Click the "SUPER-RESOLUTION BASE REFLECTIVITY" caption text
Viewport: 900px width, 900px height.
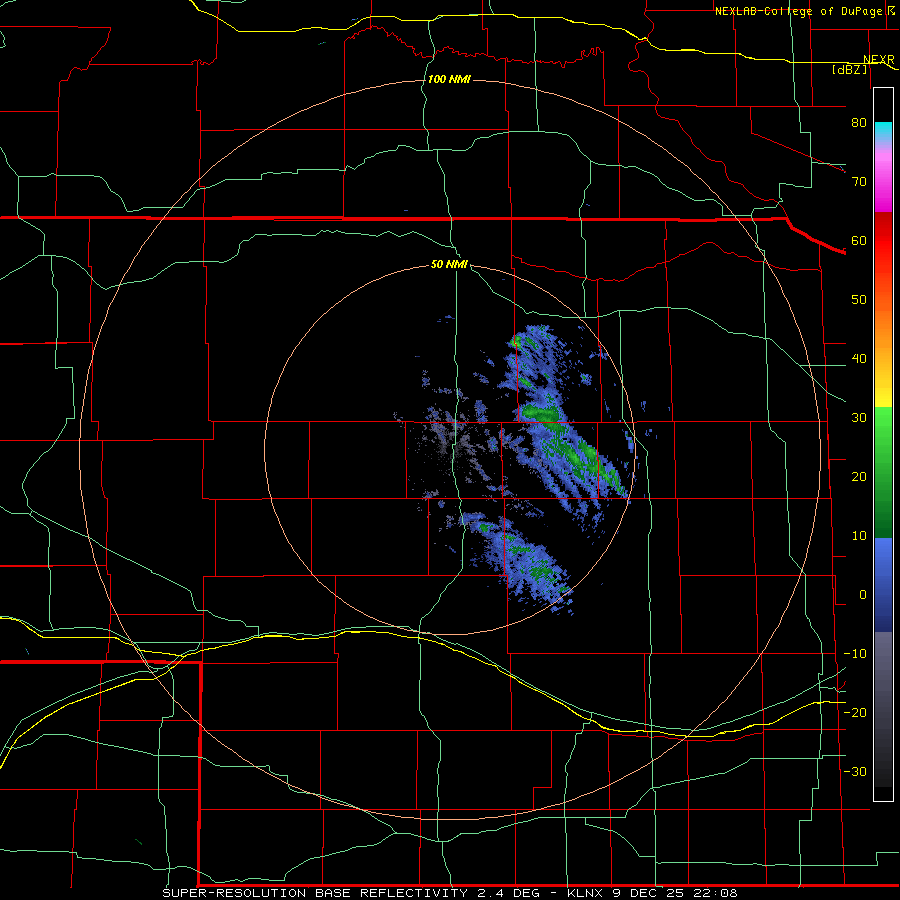(315, 893)
